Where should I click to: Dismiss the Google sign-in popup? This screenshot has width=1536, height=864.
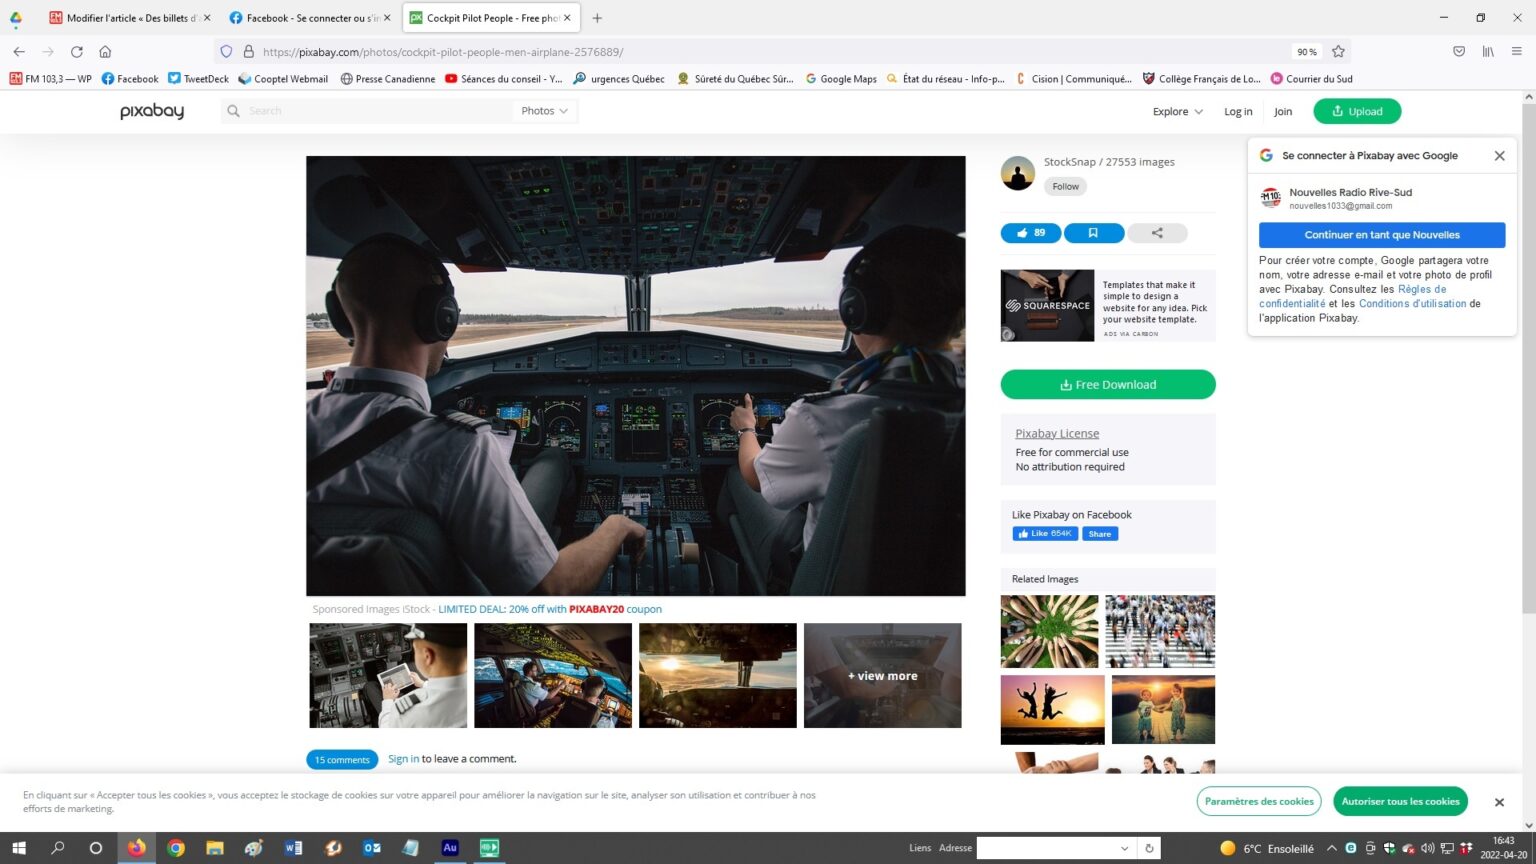coord(1499,156)
